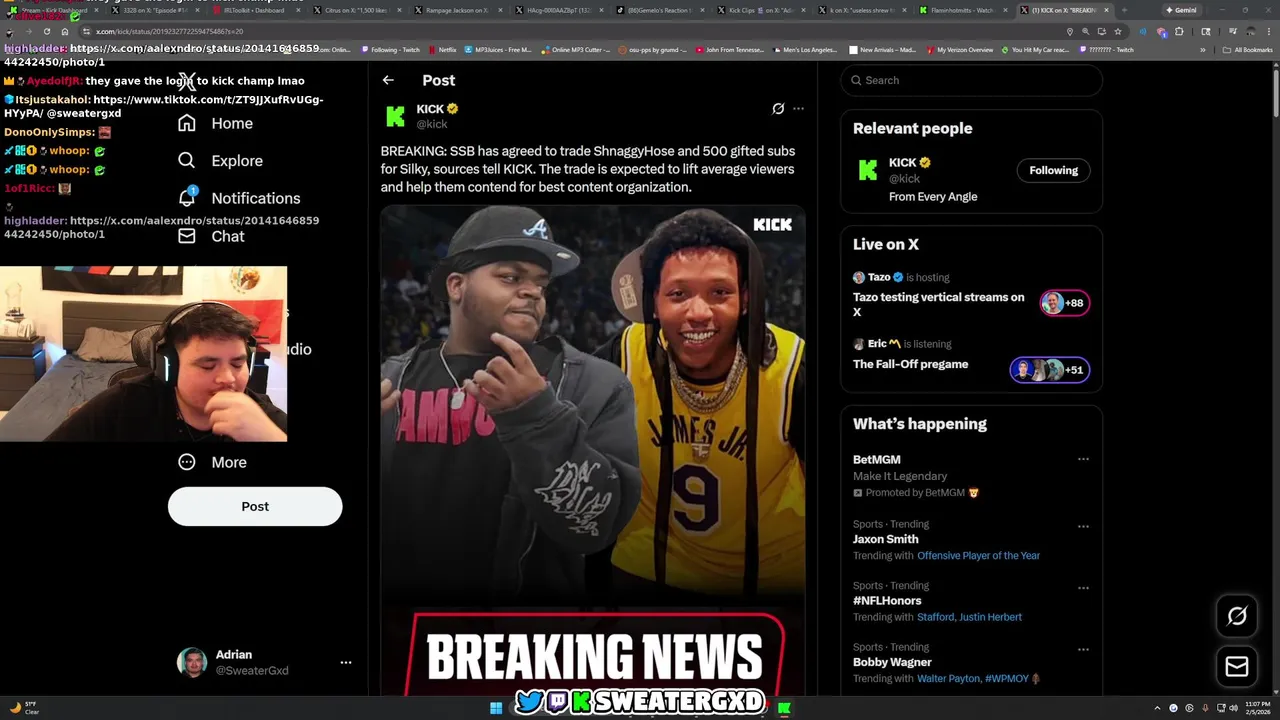Switch to Flaminhotmitts browser tab
This screenshot has height=720, width=1280.
(x=962, y=10)
